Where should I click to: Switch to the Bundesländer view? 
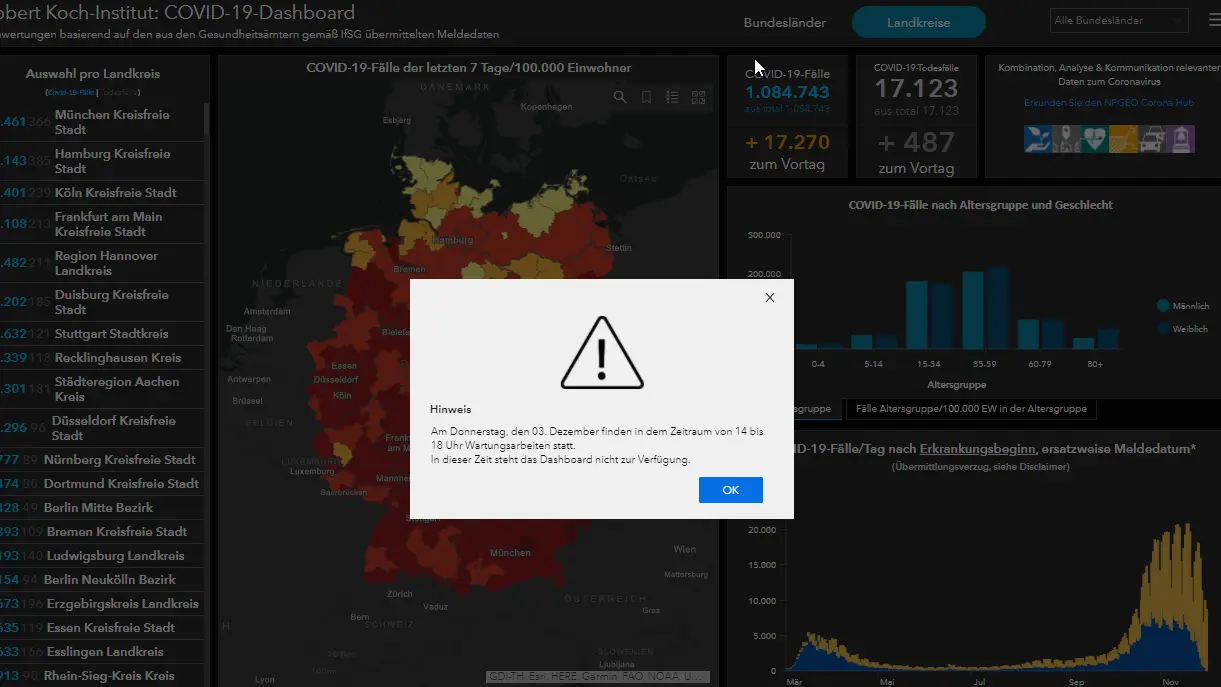click(x=784, y=22)
